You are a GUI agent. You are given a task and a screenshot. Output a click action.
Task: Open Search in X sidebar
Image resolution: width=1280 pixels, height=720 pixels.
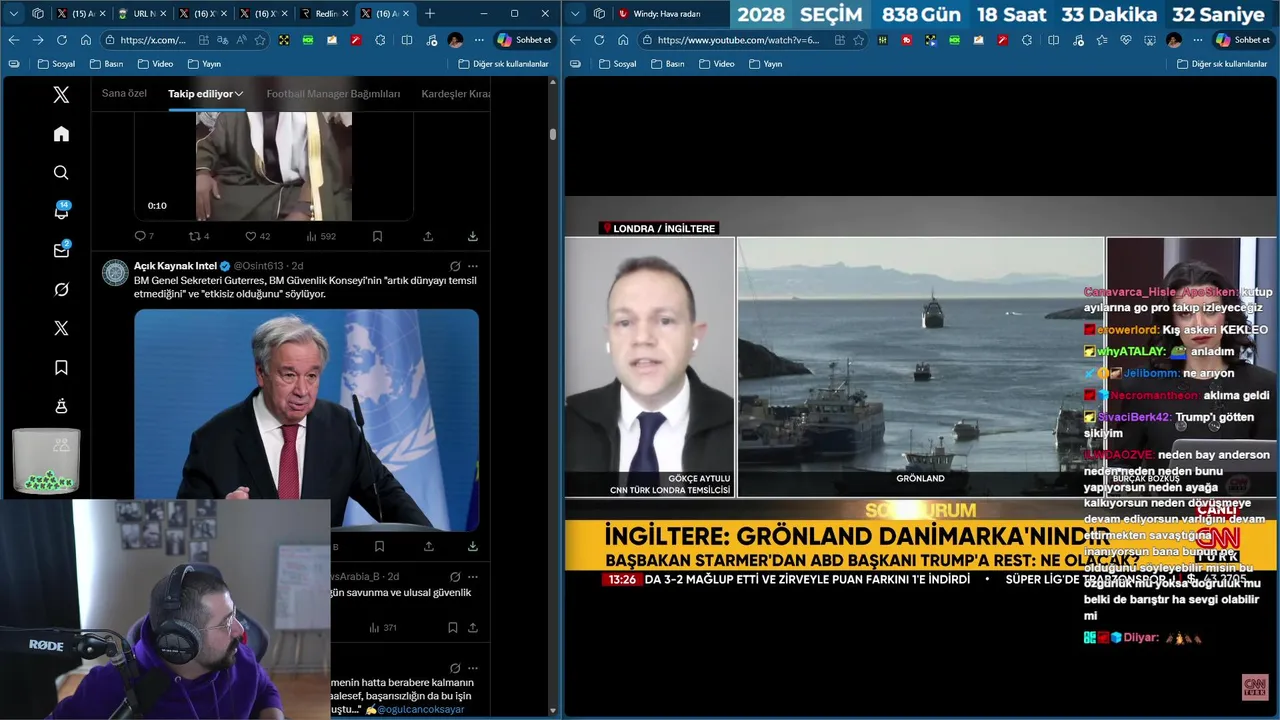click(x=61, y=173)
